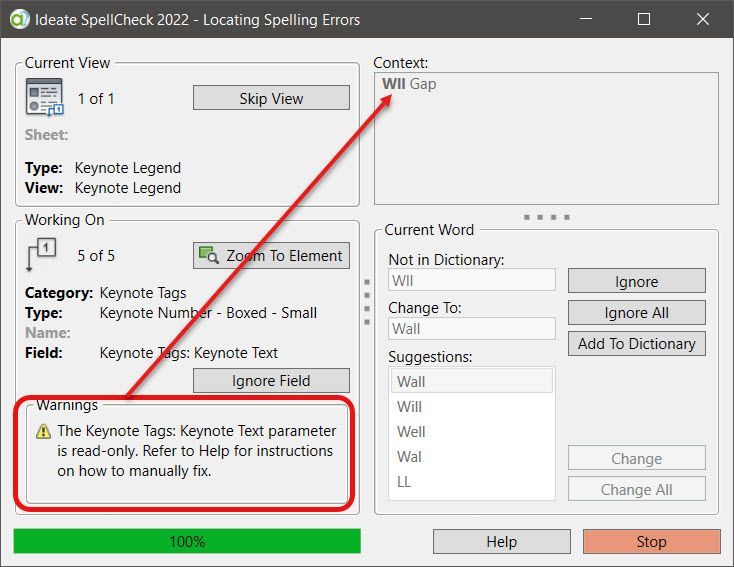Click the Change To text field
This screenshot has height=567, width=734.
click(x=472, y=329)
